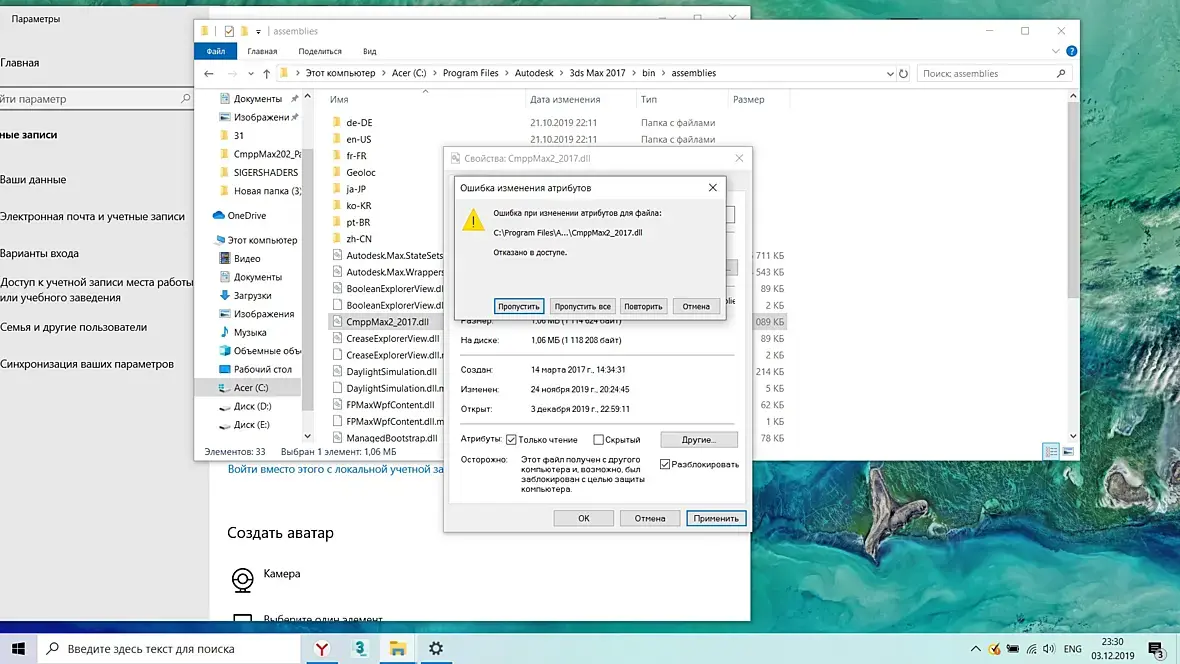This screenshot has height=664, width=1180.
Task: Open Settings gear on the taskbar
Action: (436, 648)
